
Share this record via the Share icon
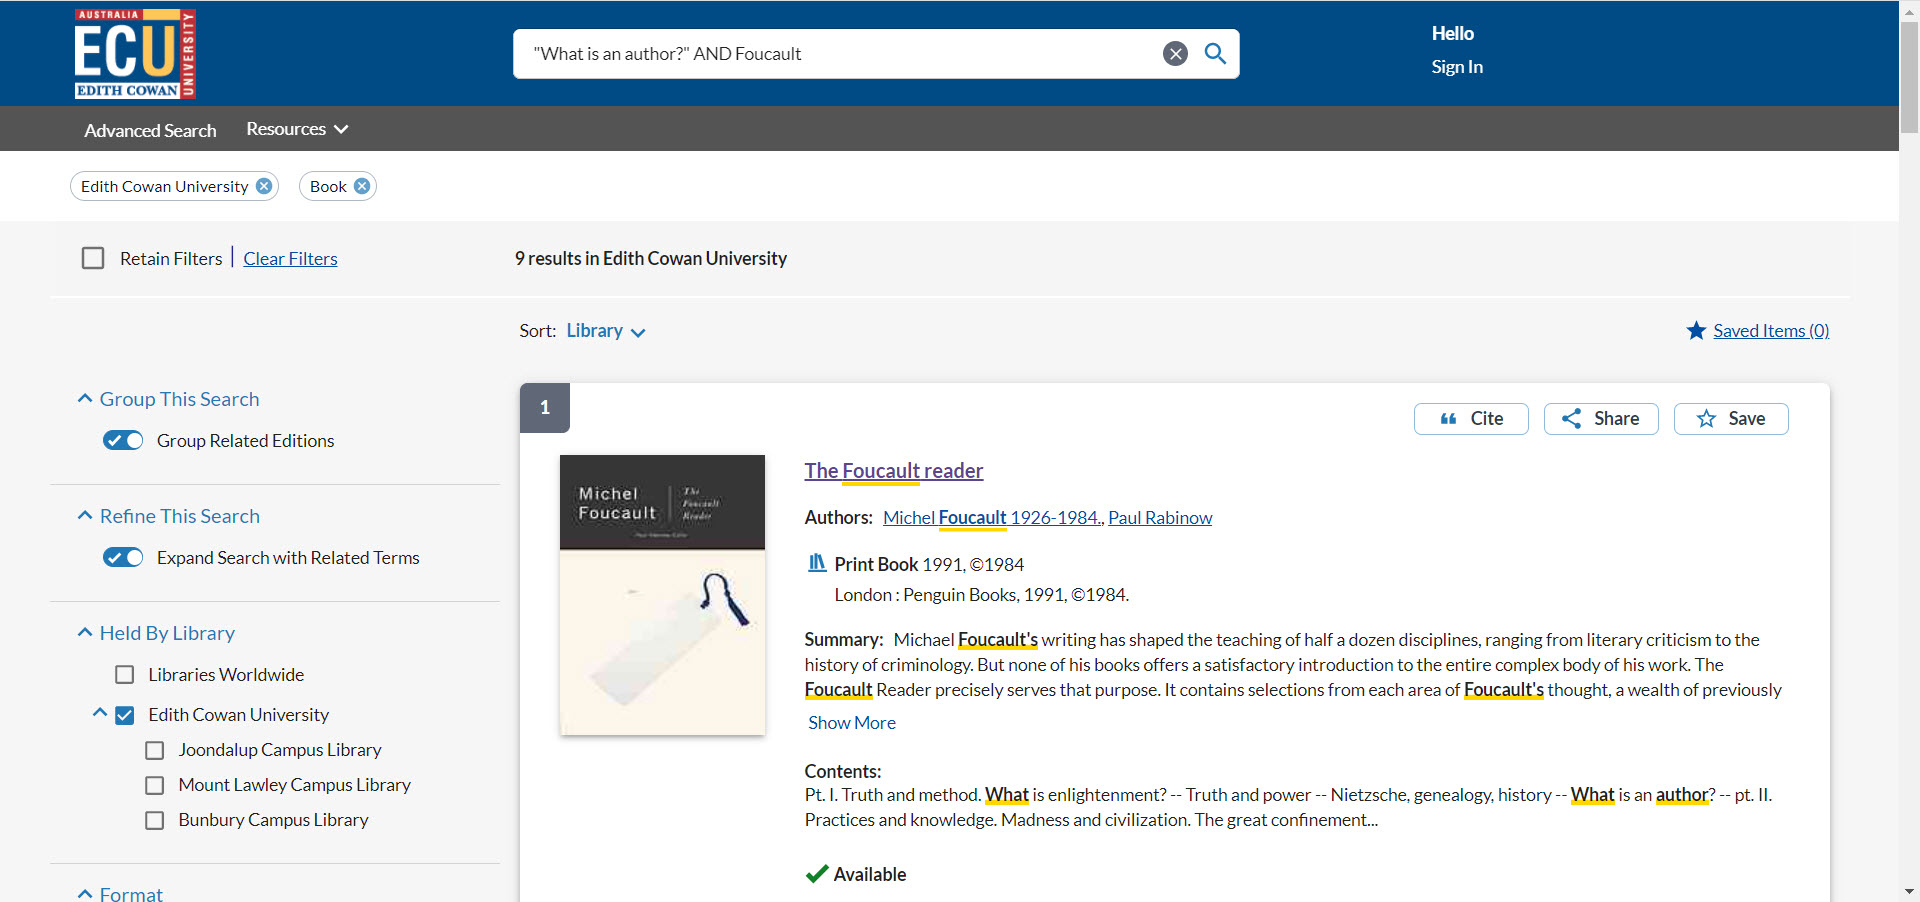tap(1600, 419)
